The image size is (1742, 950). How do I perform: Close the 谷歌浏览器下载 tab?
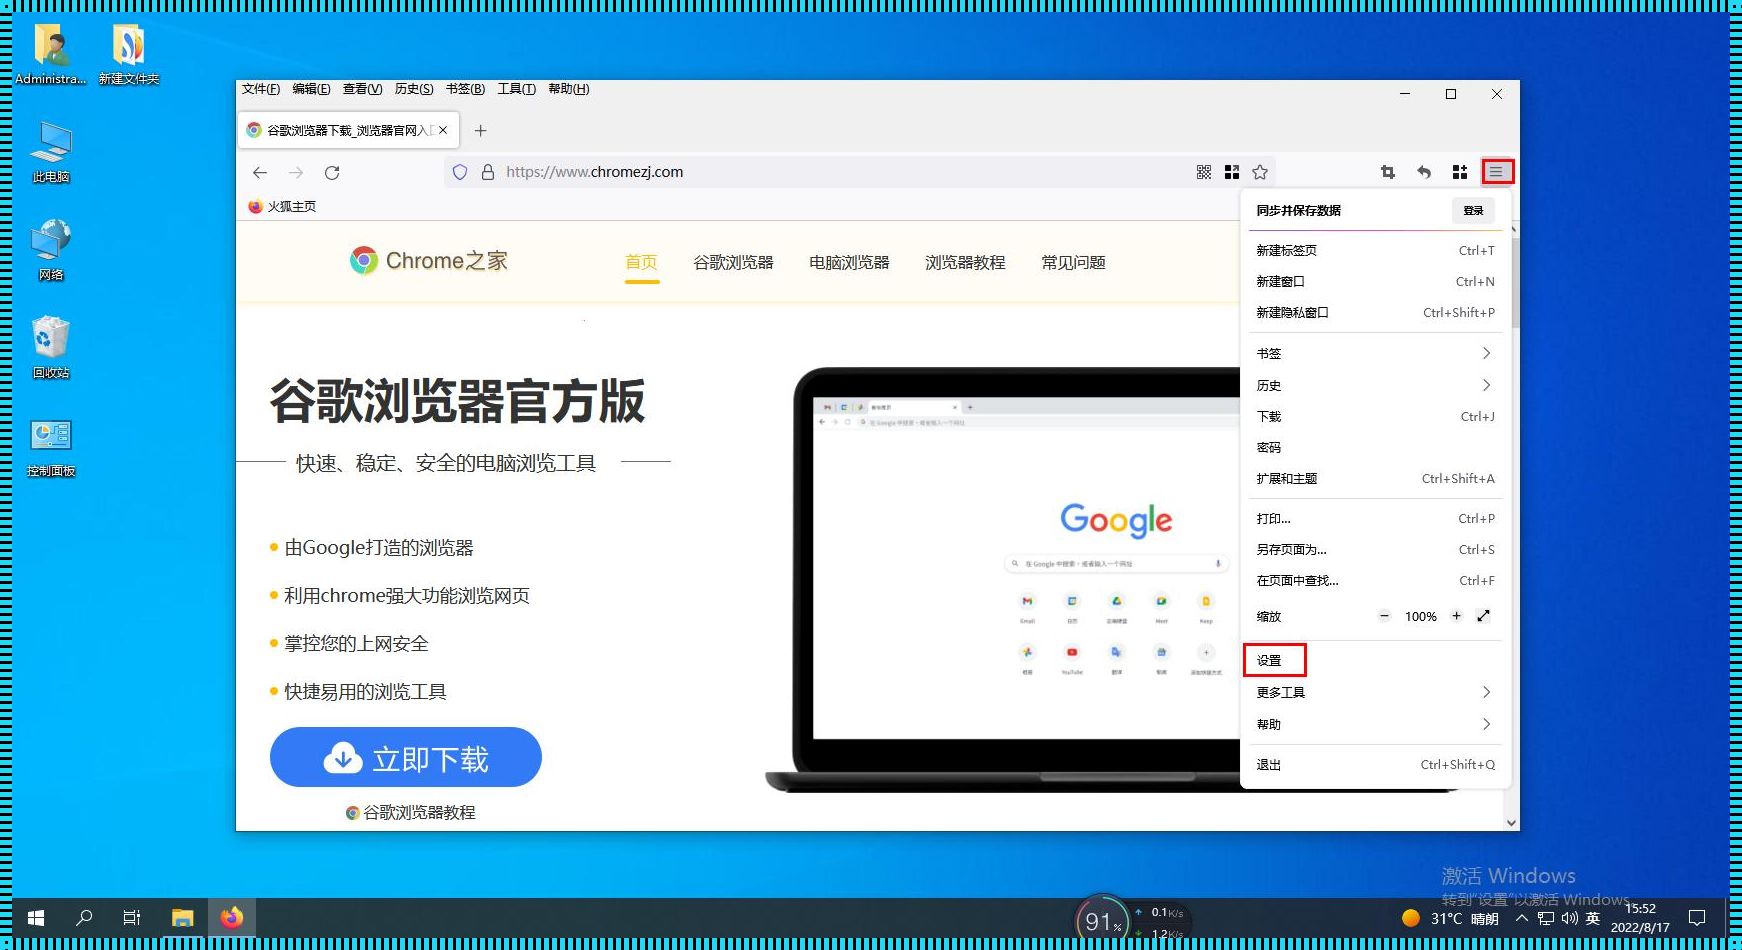(x=443, y=130)
